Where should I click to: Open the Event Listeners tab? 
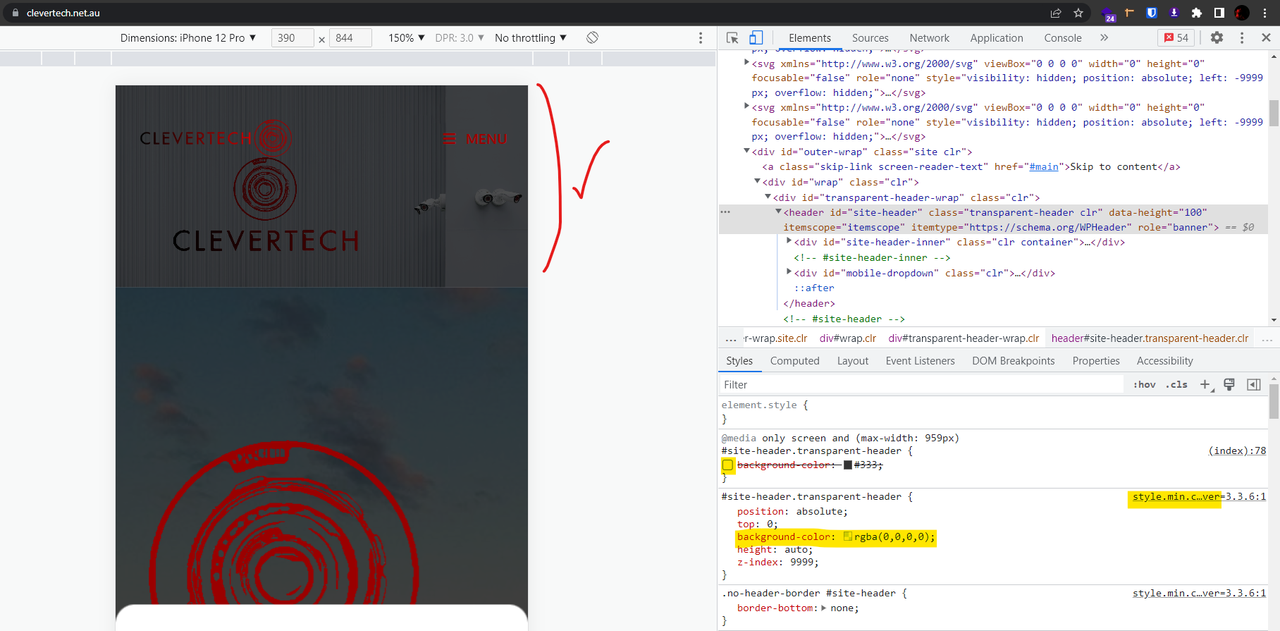click(x=920, y=361)
